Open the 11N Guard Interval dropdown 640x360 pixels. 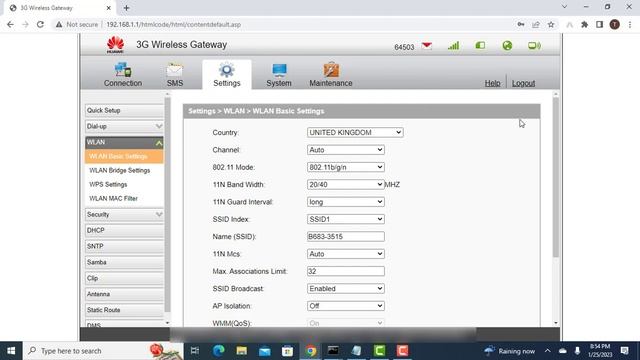point(346,202)
